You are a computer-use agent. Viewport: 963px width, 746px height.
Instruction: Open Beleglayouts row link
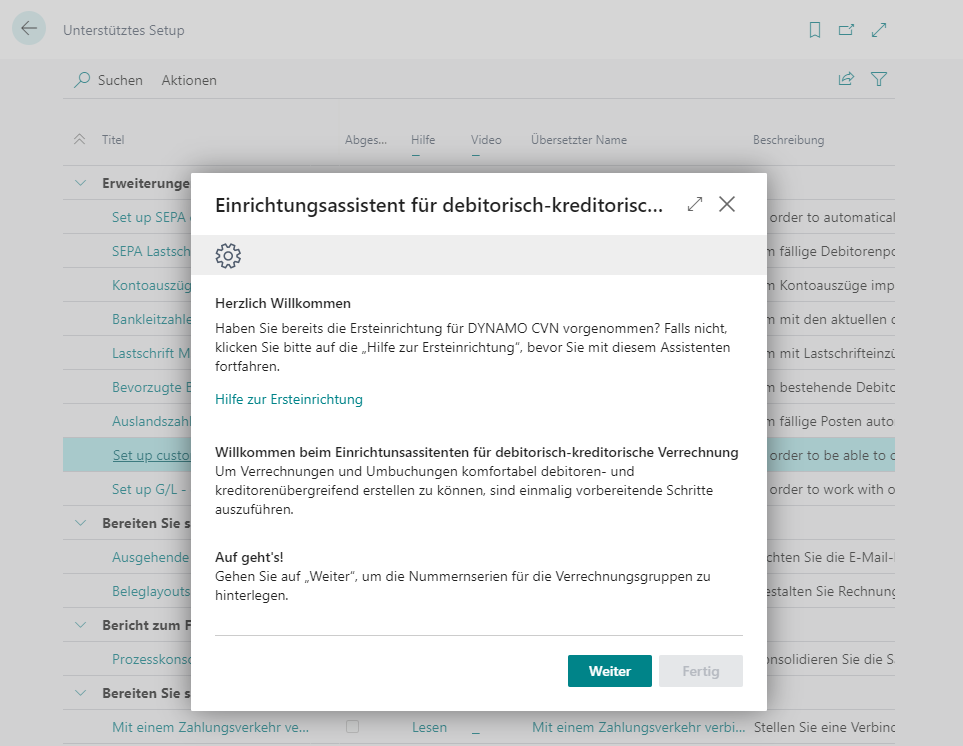pyautogui.click(x=151, y=591)
